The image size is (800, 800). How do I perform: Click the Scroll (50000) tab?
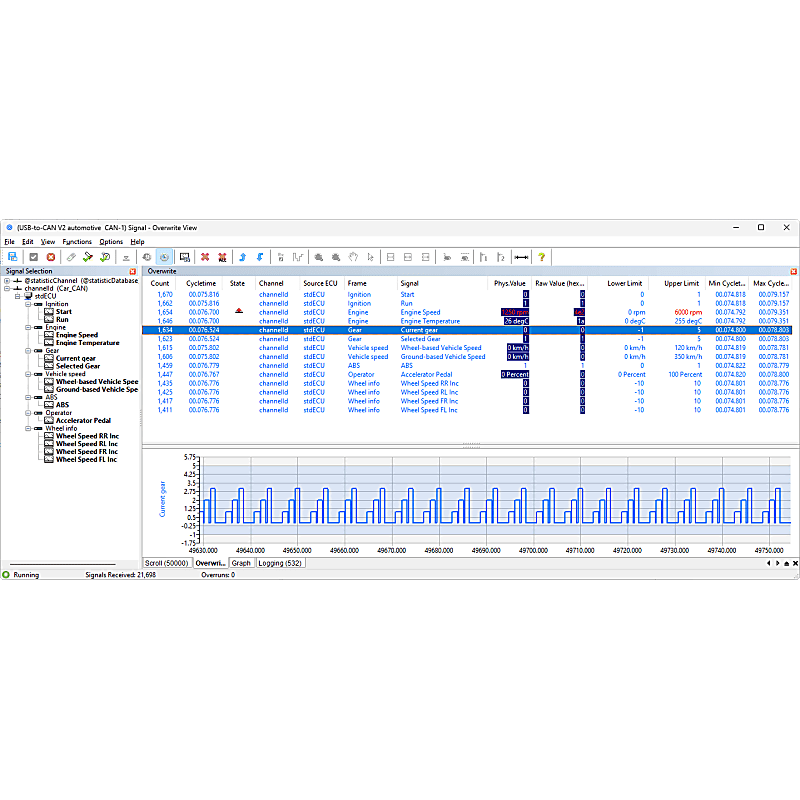click(166, 562)
